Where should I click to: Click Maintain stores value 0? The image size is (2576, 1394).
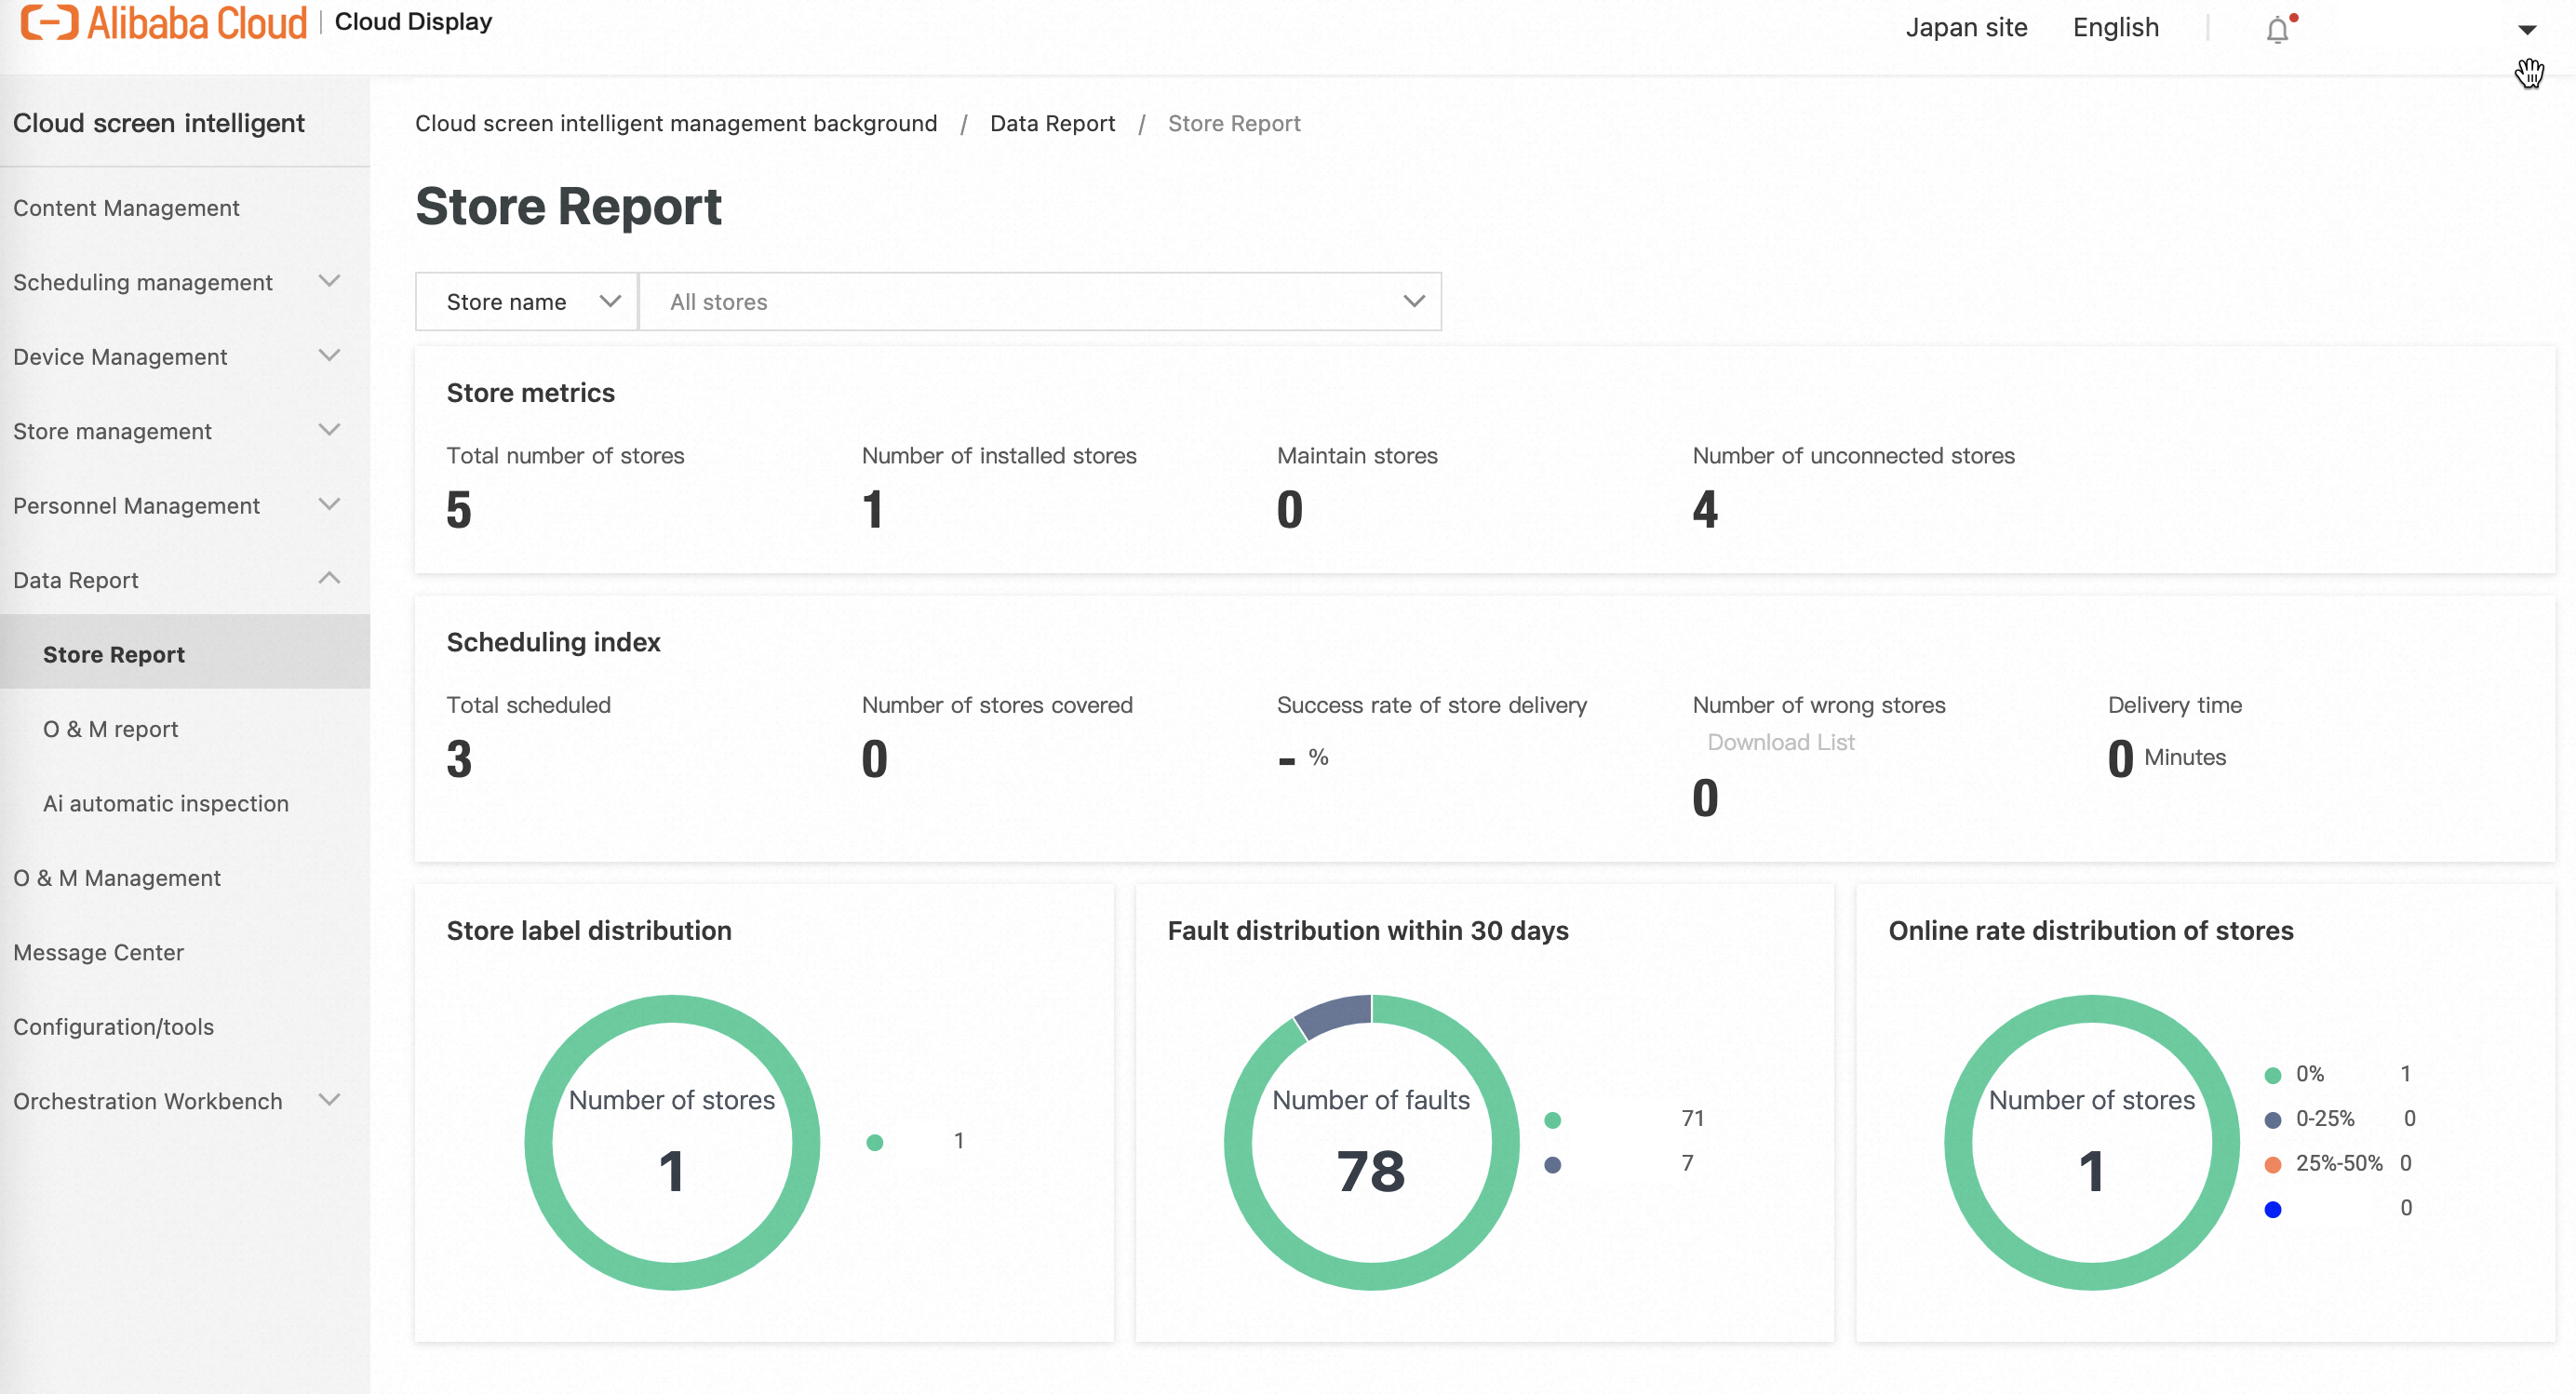[1290, 510]
